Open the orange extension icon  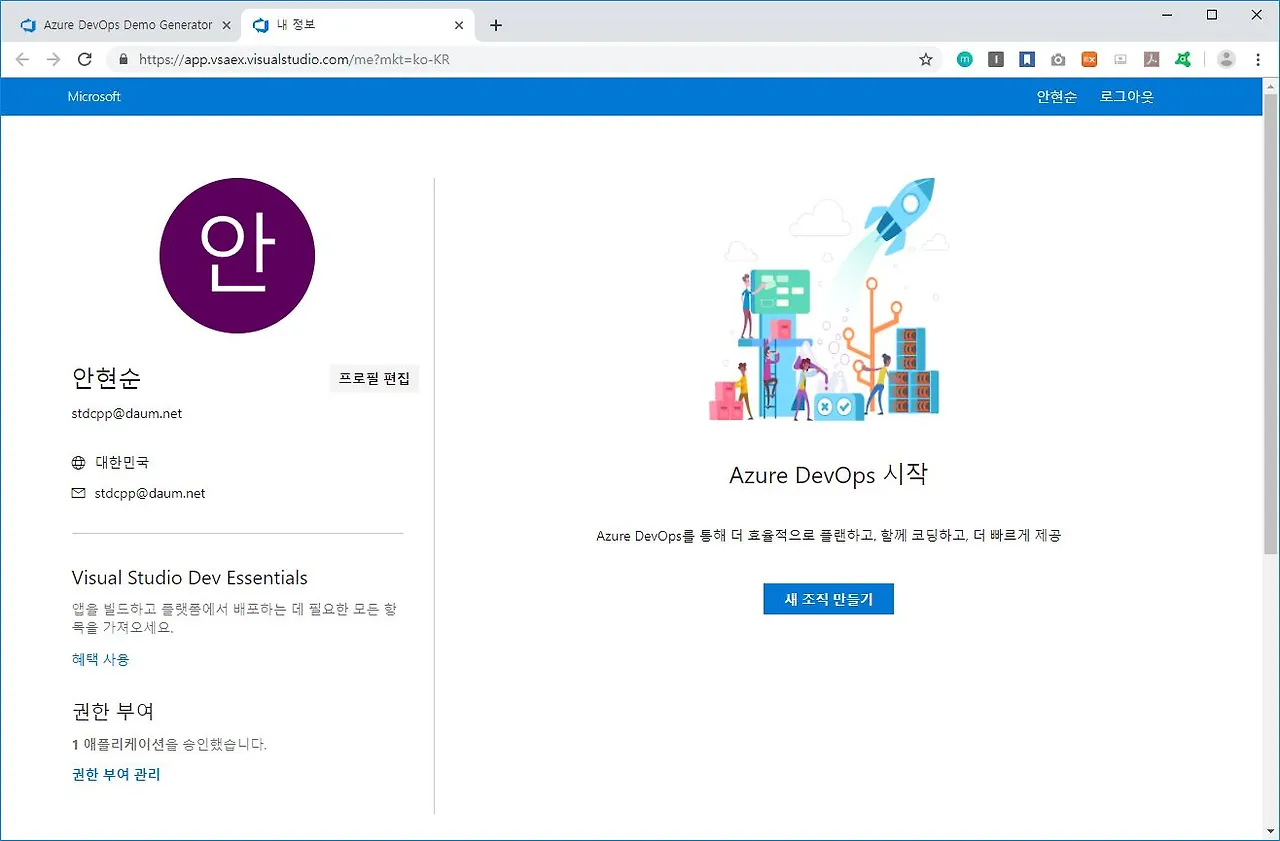[x=1090, y=59]
